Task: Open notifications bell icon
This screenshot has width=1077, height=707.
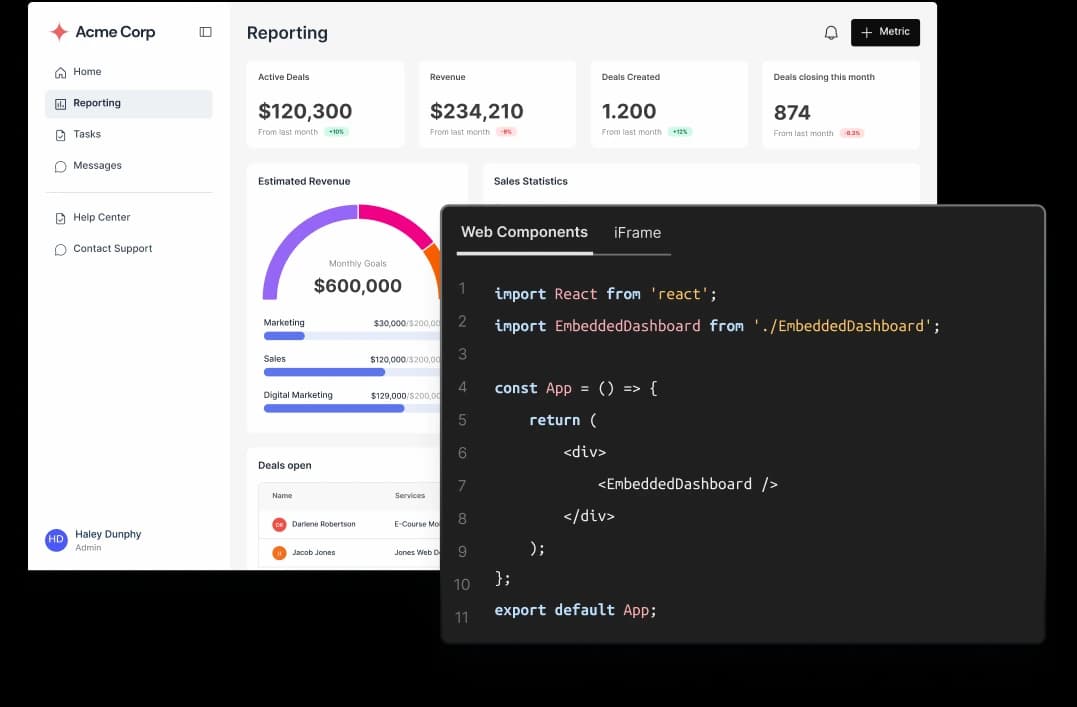Action: (831, 32)
